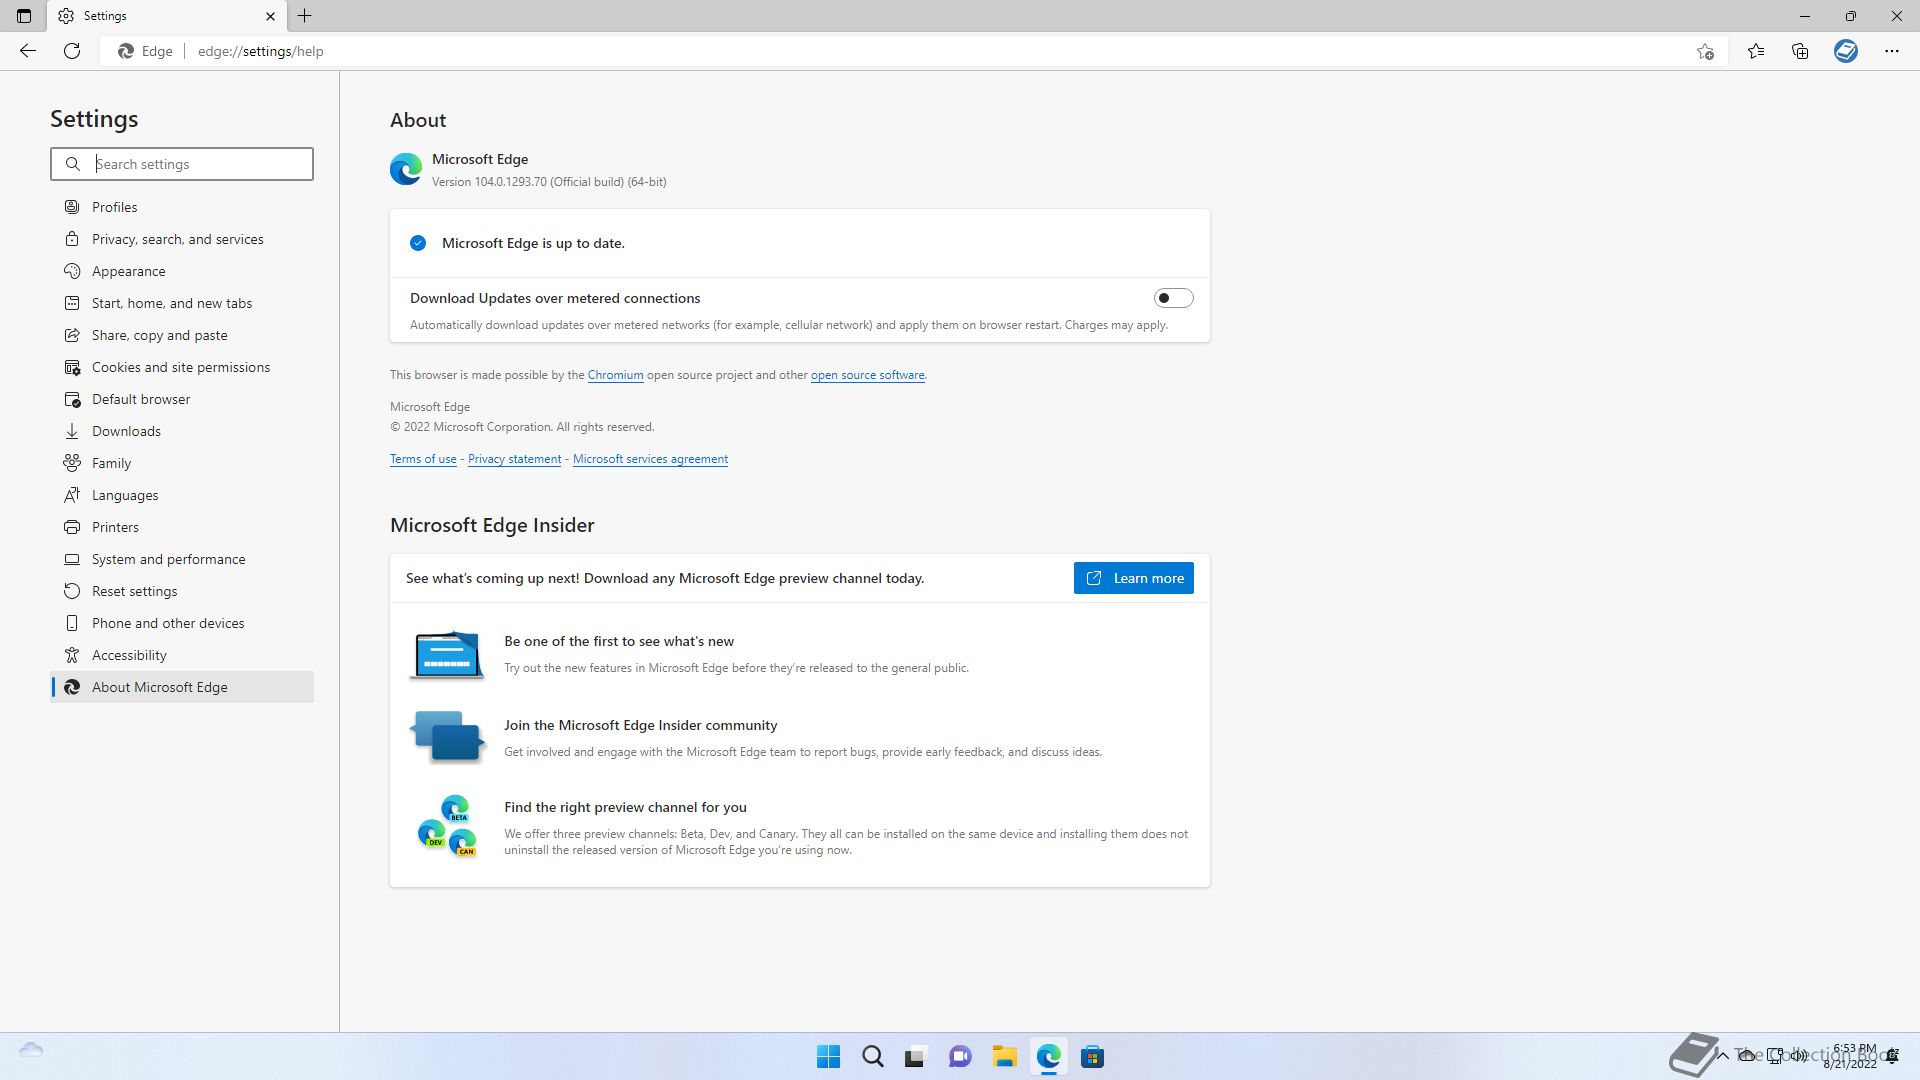1920x1080 pixels.
Task: Open the Chromium link
Action: coord(615,375)
